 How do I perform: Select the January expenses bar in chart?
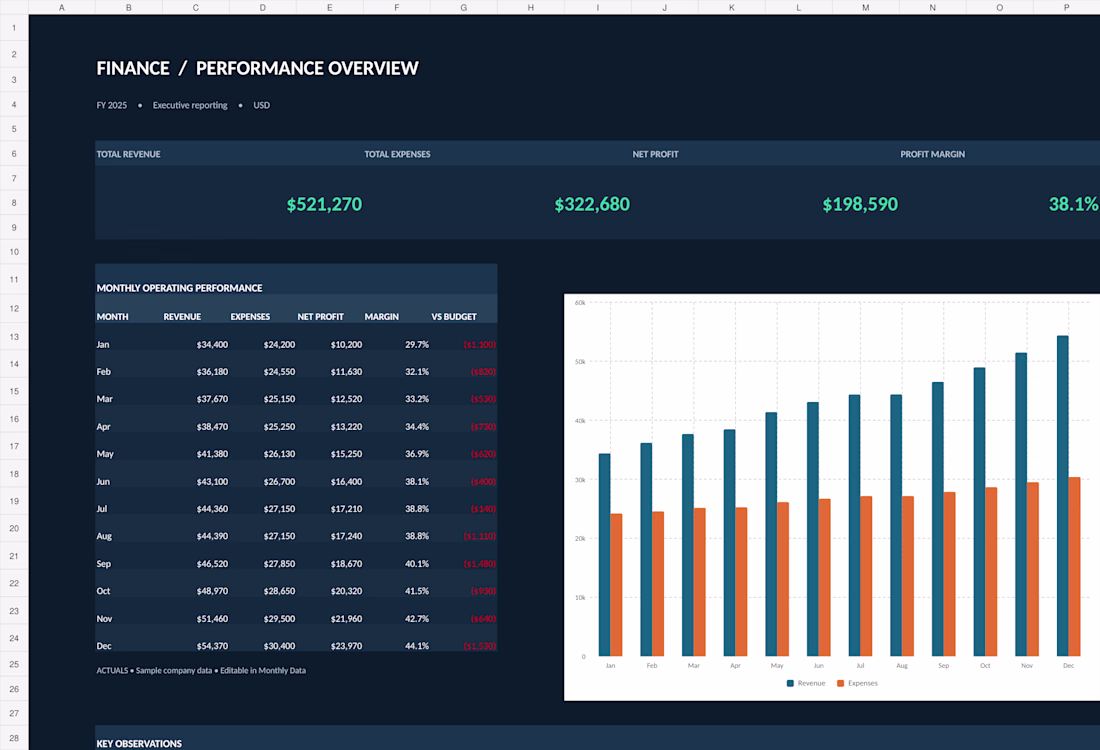(x=617, y=585)
